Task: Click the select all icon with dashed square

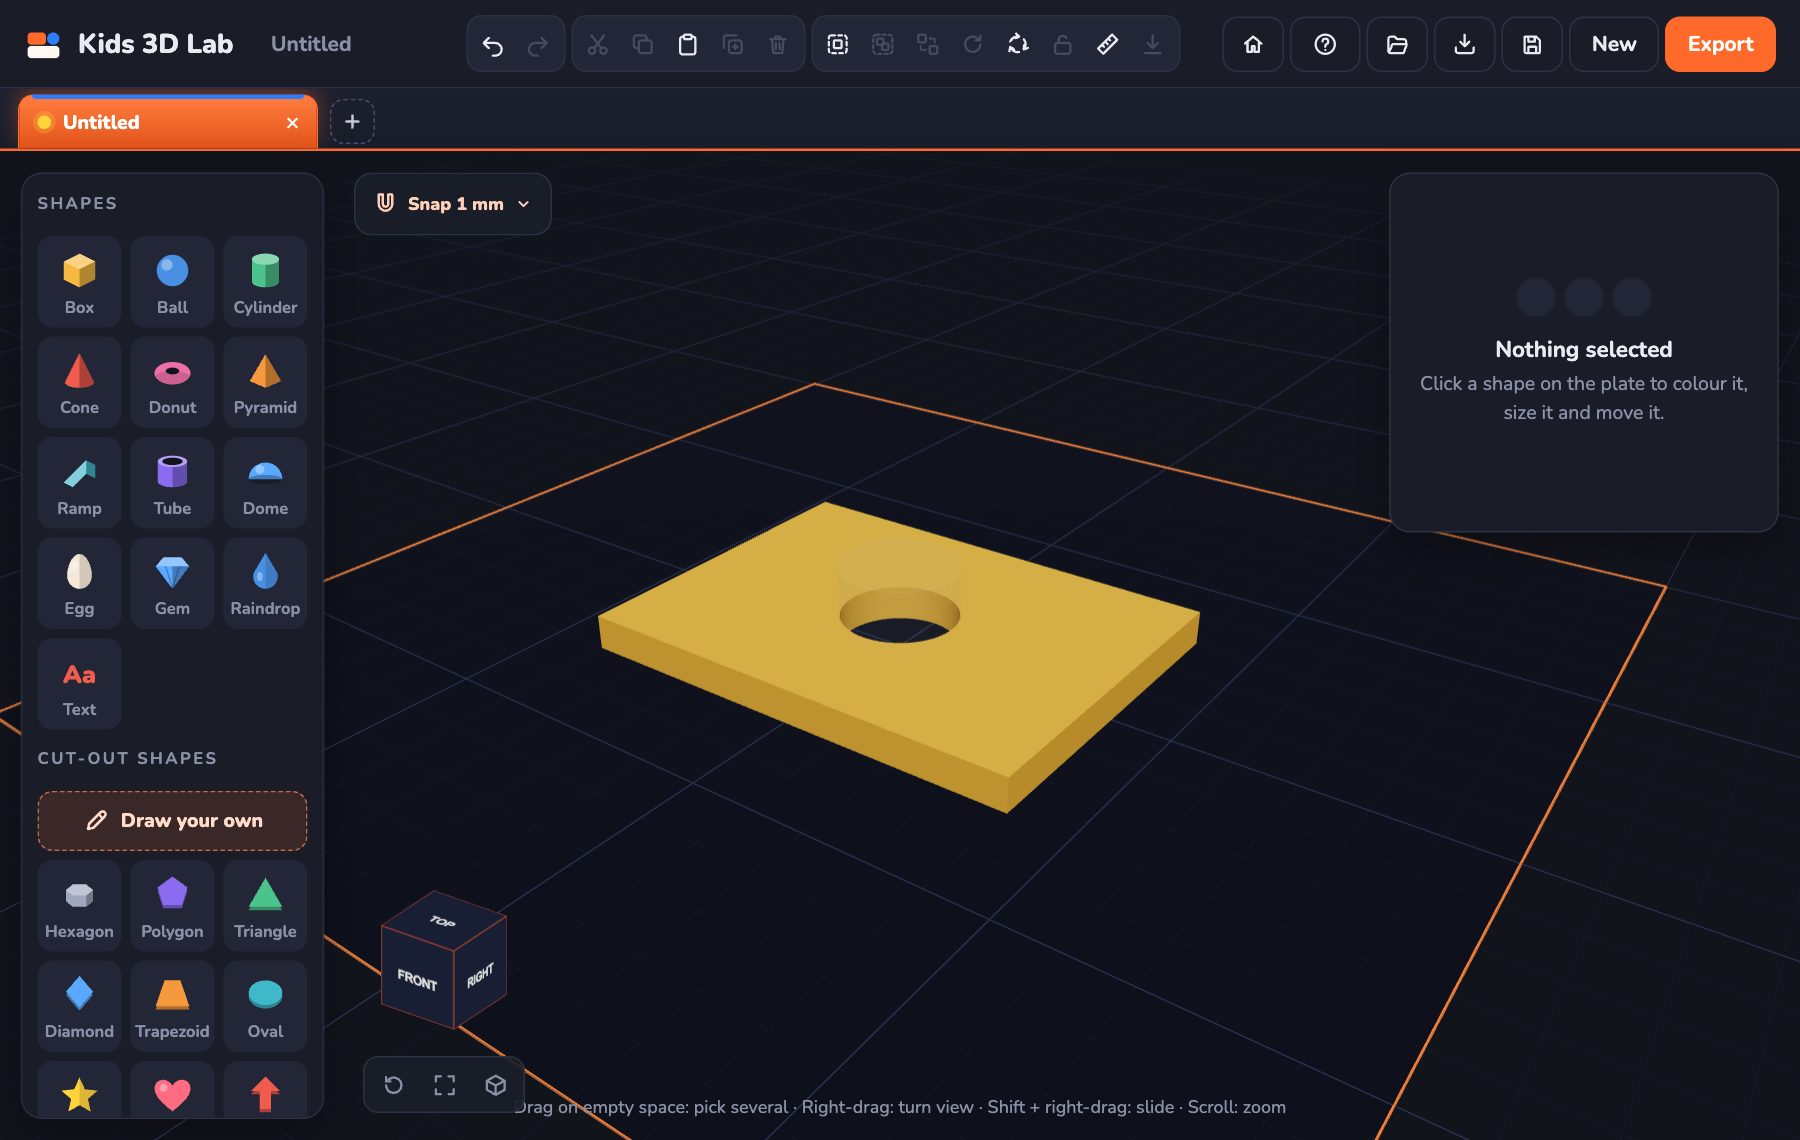Action: point(838,44)
